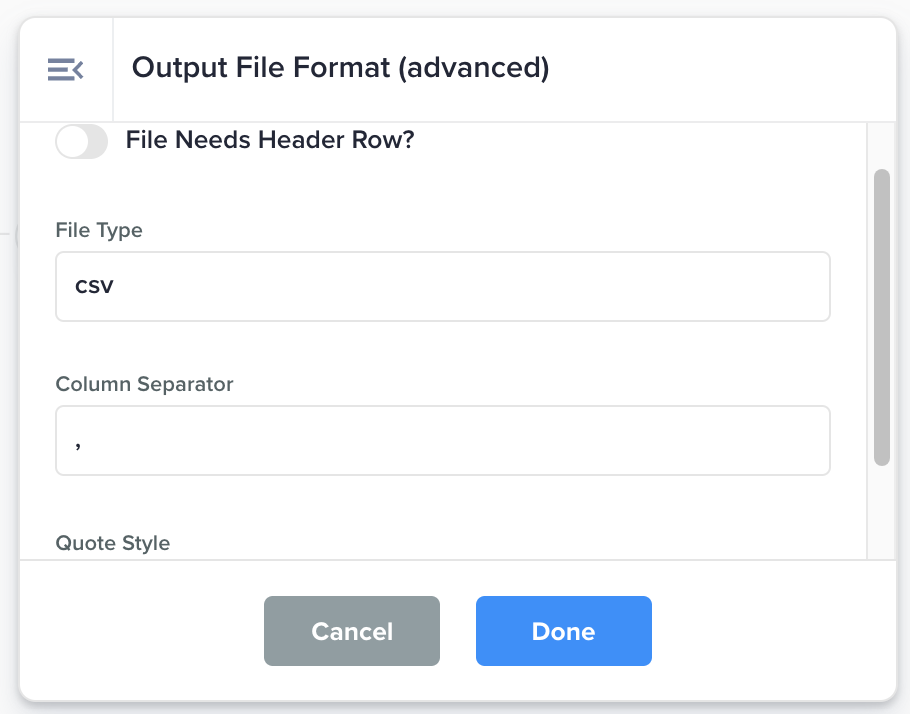Click the 'File Needs Header Row?' label

[269, 141]
